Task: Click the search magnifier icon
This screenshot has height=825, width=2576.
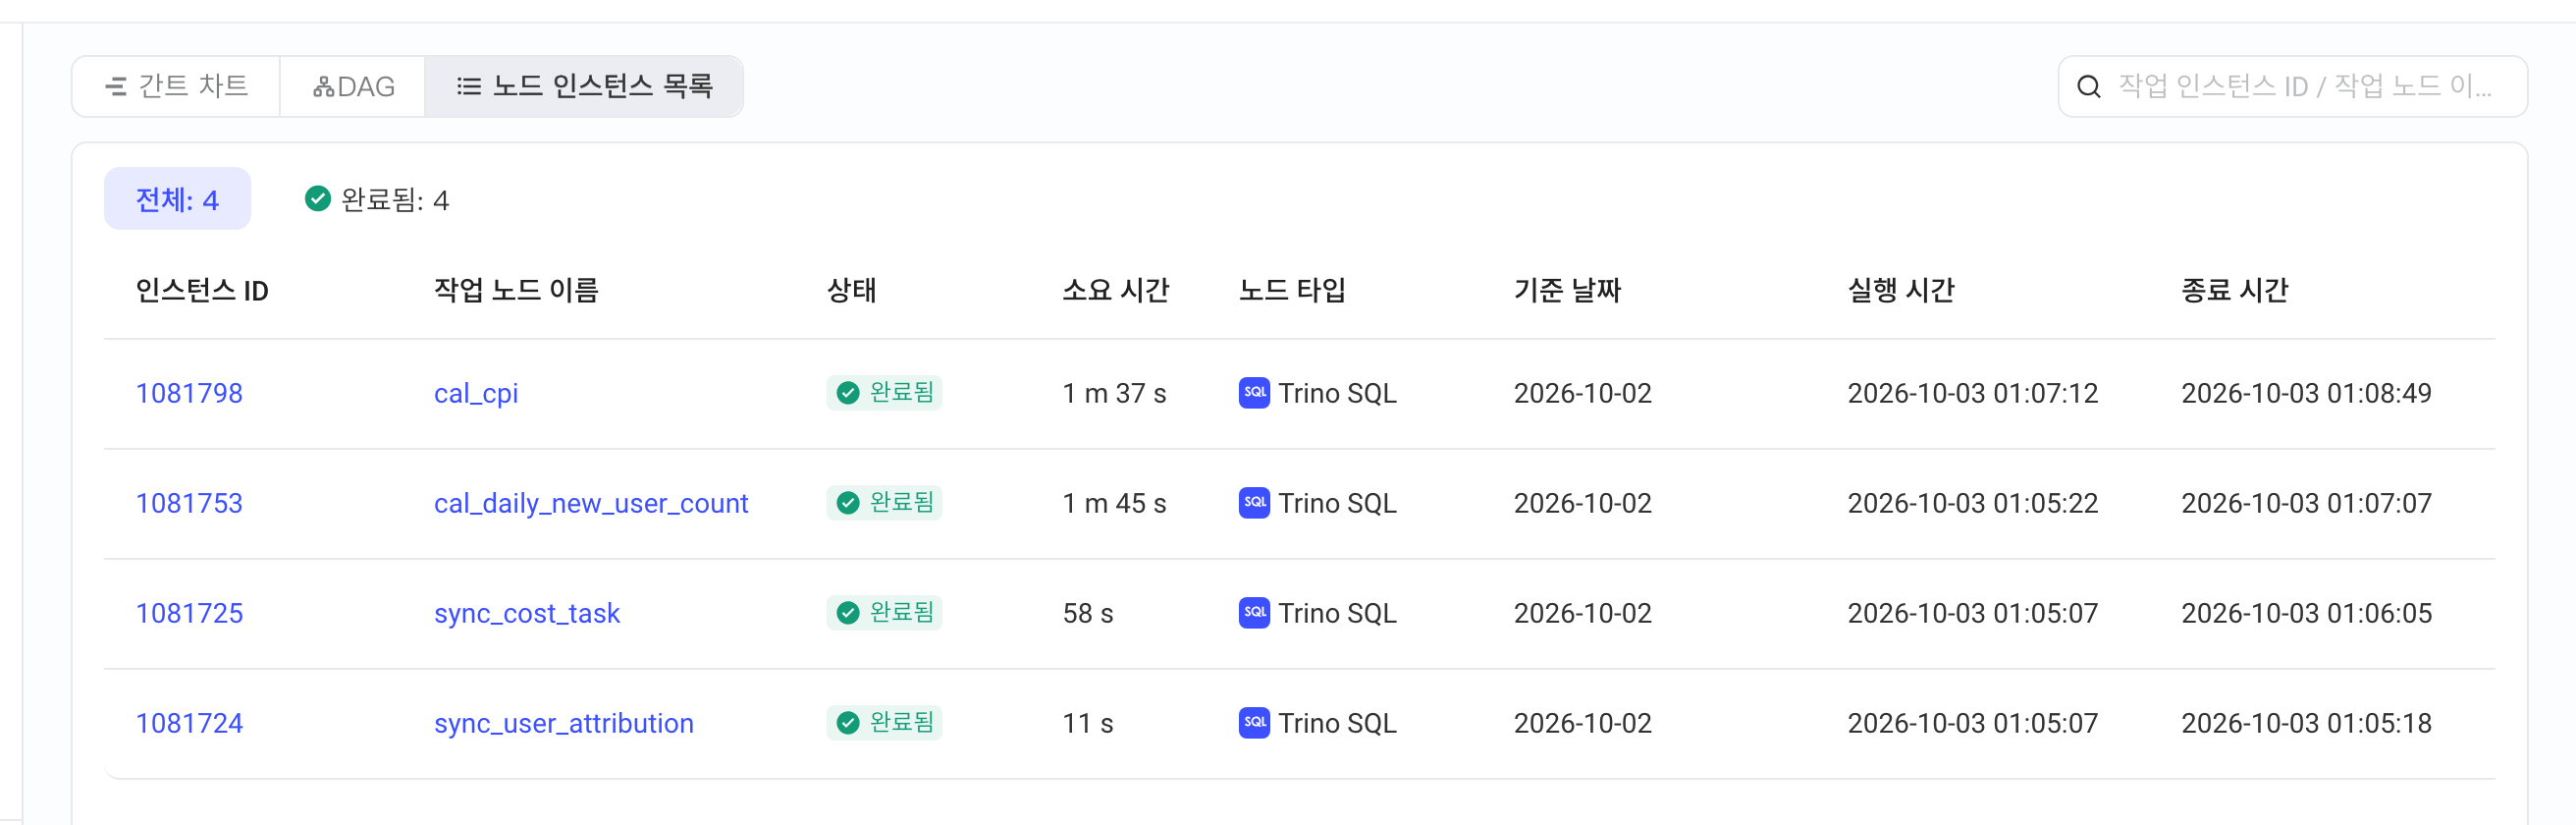Action: 2088,87
